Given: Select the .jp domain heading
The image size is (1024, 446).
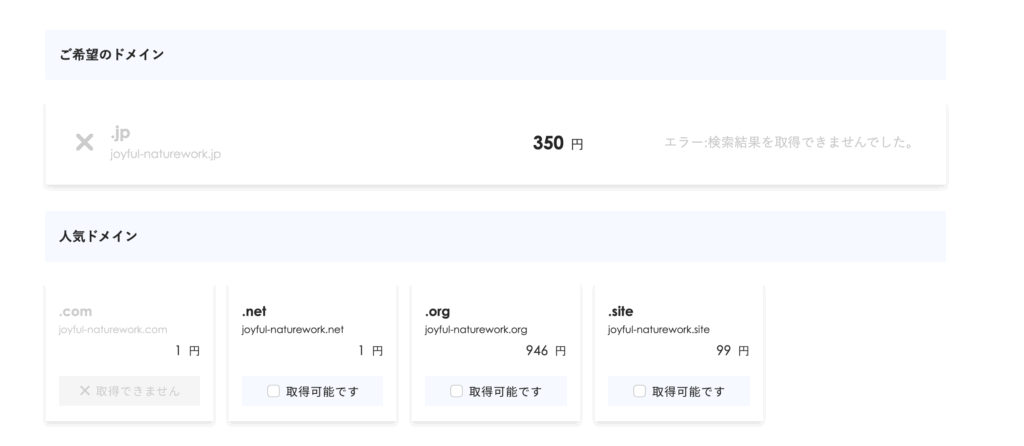Looking at the screenshot, I should click(x=122, y=133).
